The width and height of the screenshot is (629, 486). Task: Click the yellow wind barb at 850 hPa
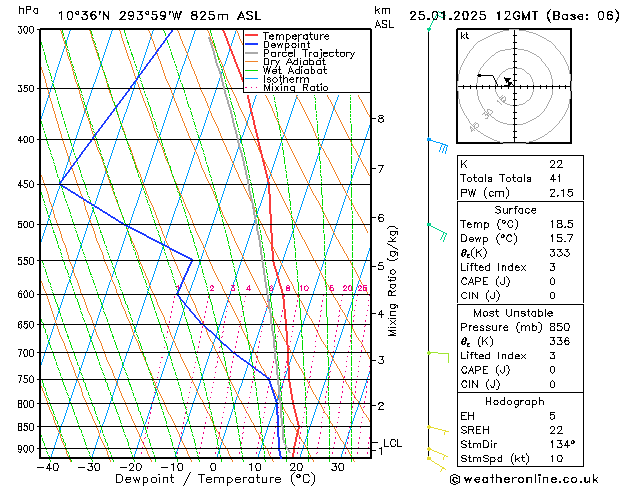tap(438, 430)
